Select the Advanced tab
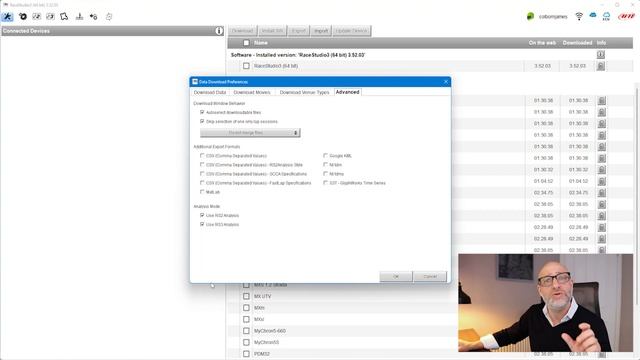Viewport: 640px width, 360px height. tap(348, 92)
